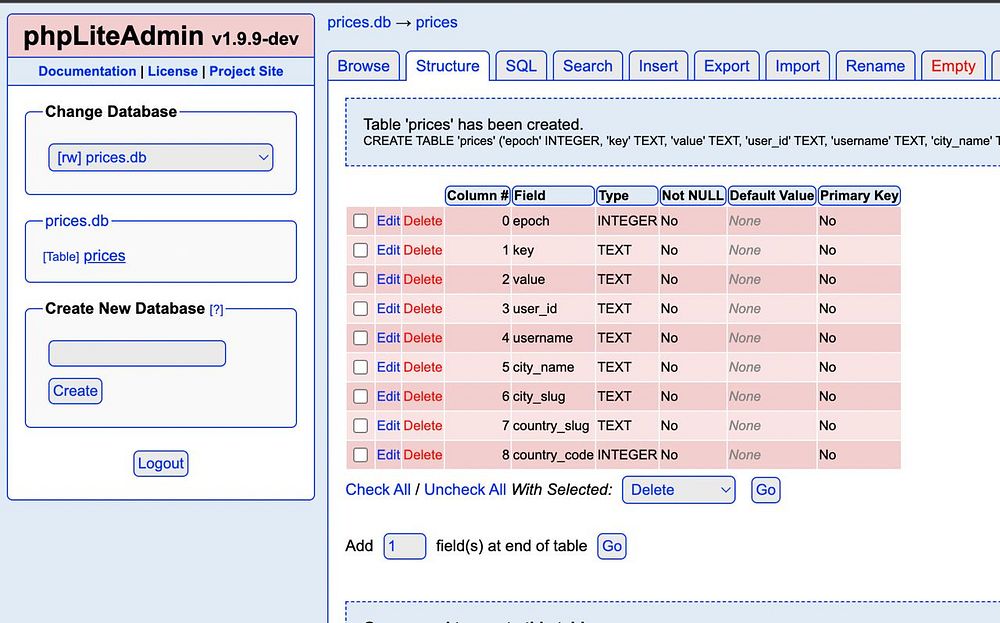Click prices.db in the breadcrumb

point(359,22)
